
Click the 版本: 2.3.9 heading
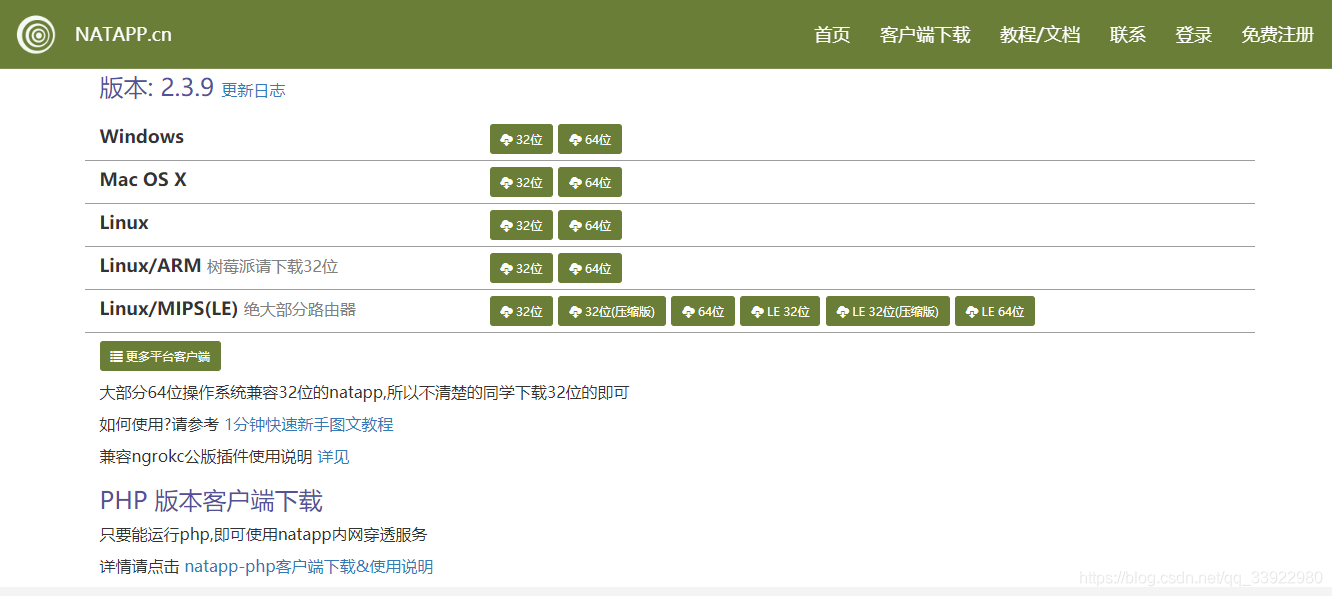pyautogui.click(x=157, y=87)
